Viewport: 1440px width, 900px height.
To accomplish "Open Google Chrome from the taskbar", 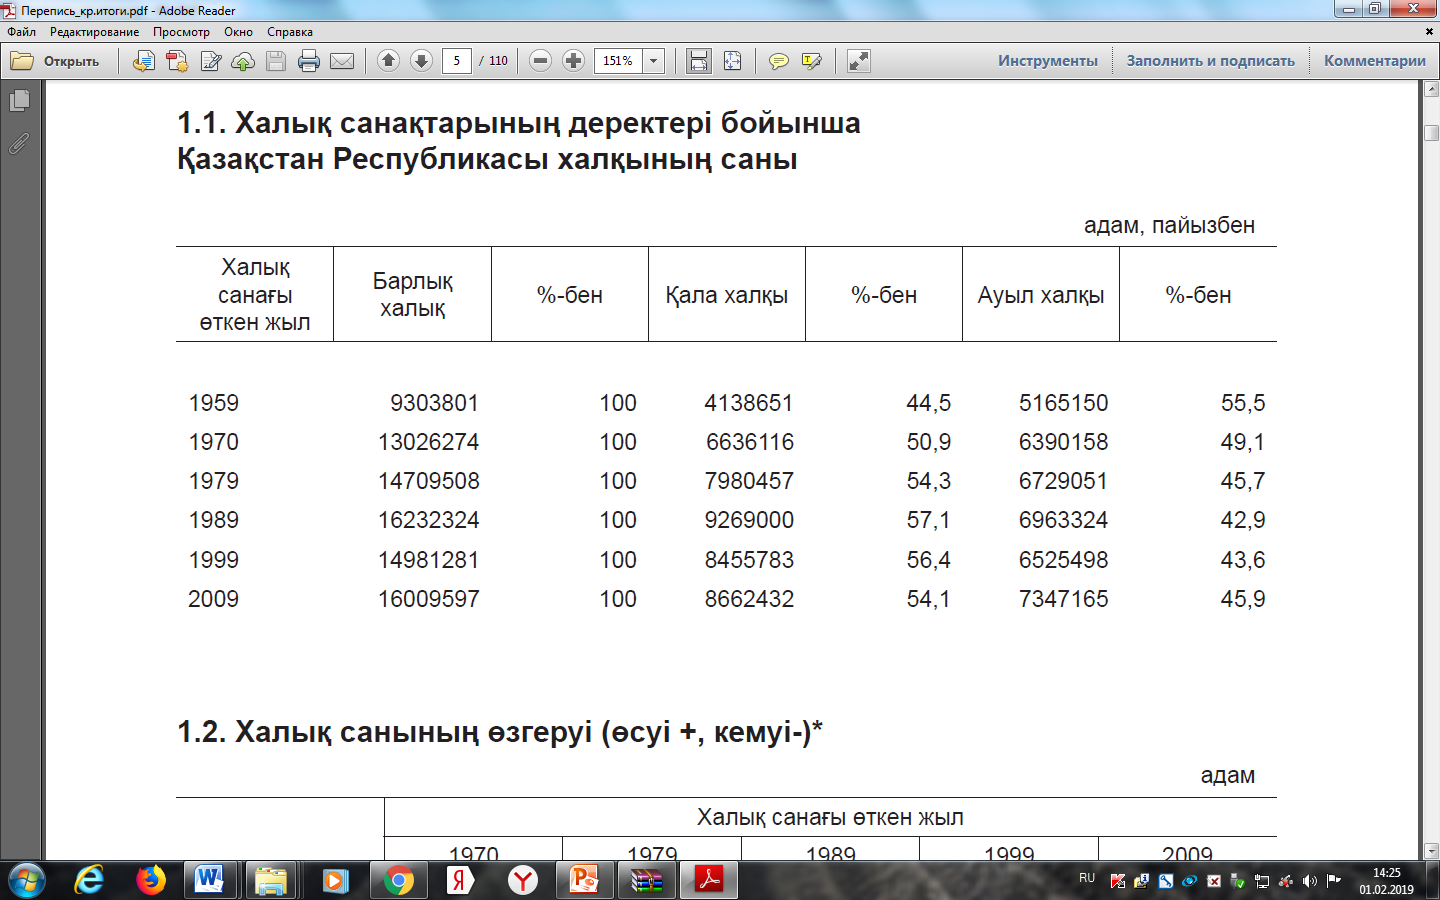I will pos(398,880).
